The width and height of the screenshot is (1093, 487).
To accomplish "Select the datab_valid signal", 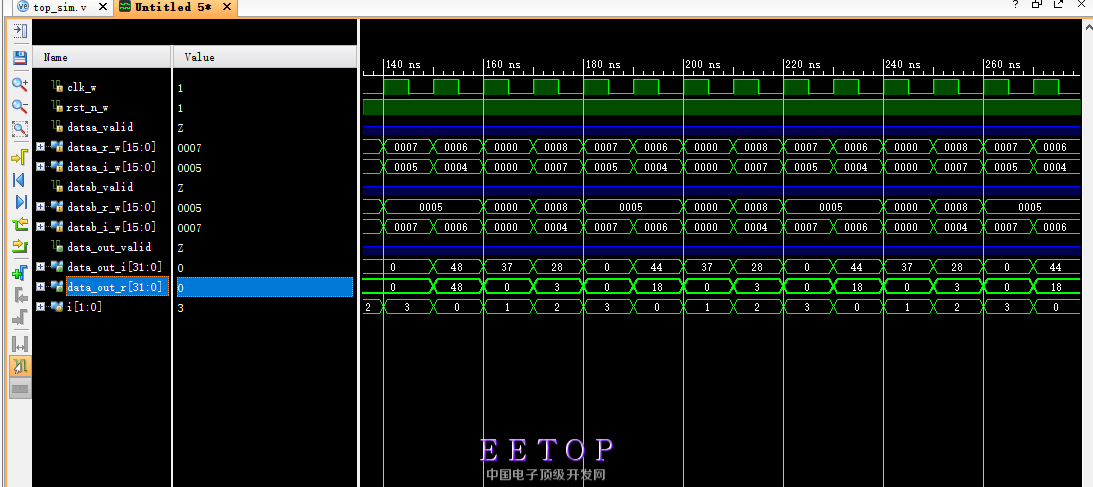I will click(100, 187).
